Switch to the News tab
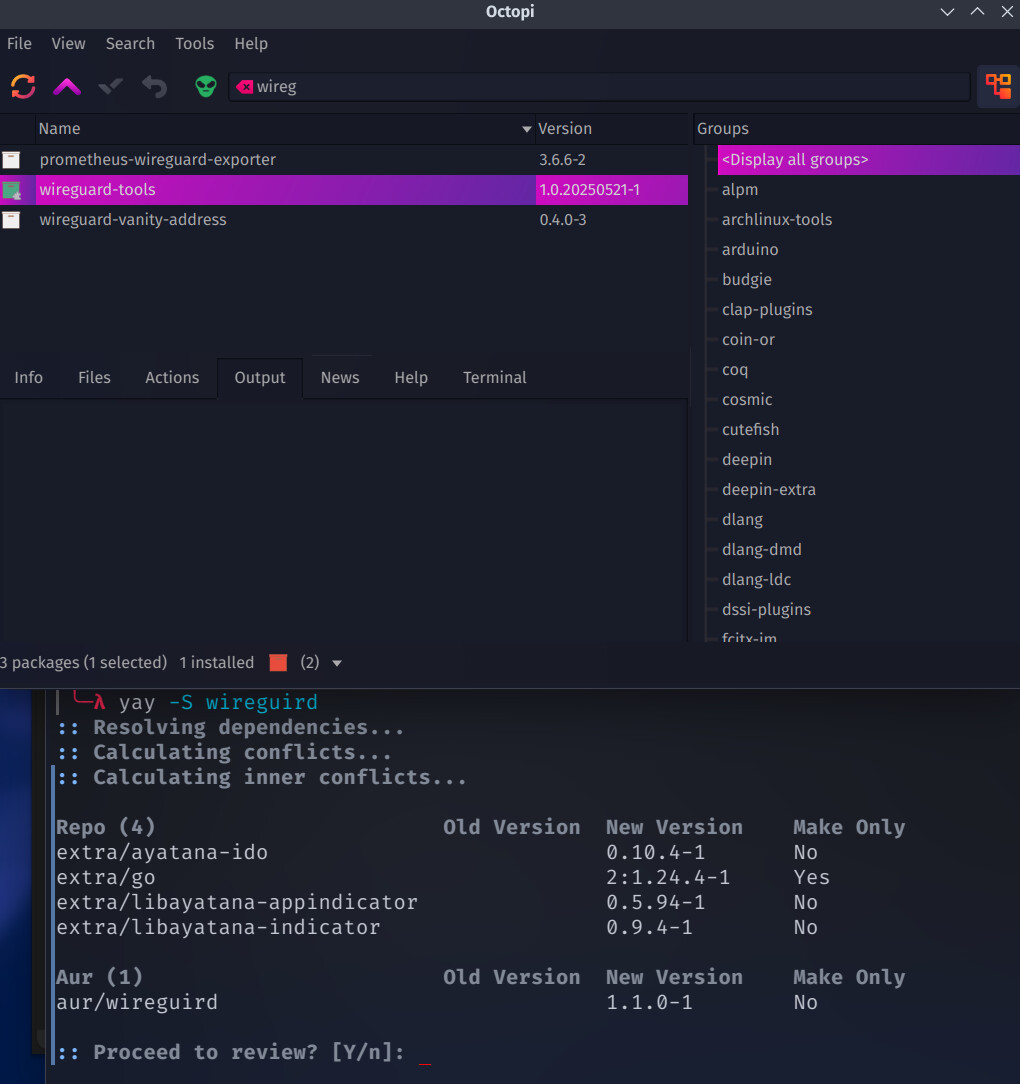This screenshot has height=1084, width=1020. pyautogui.click(x=340, y=377)
